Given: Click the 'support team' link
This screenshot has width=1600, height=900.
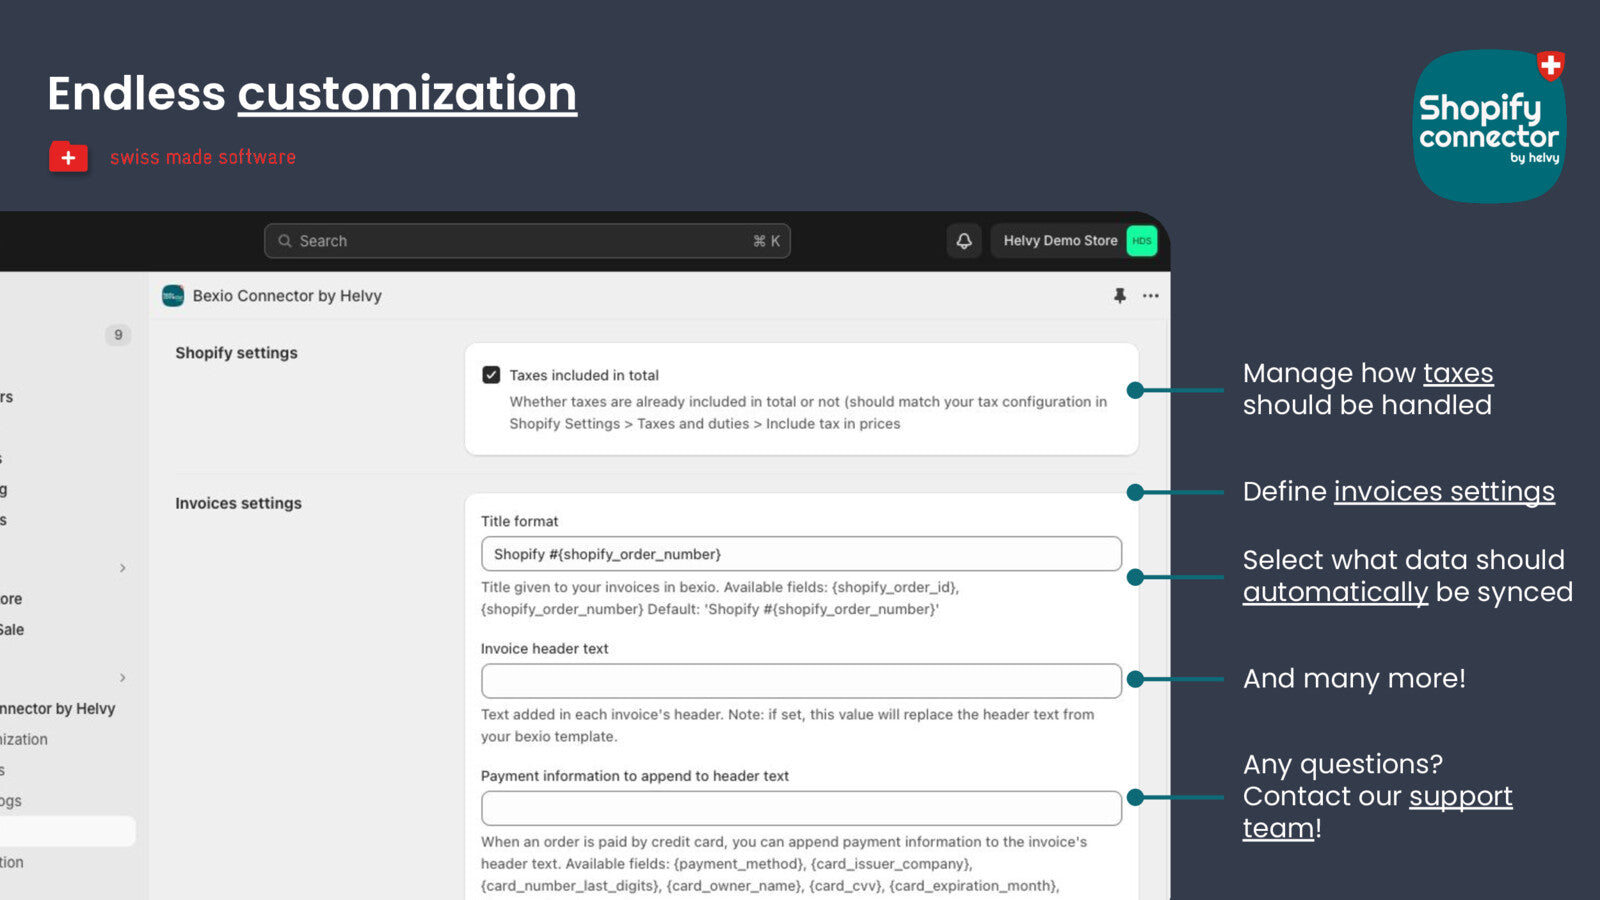Looking at the screenshot, I should (x=1378, y=812).
